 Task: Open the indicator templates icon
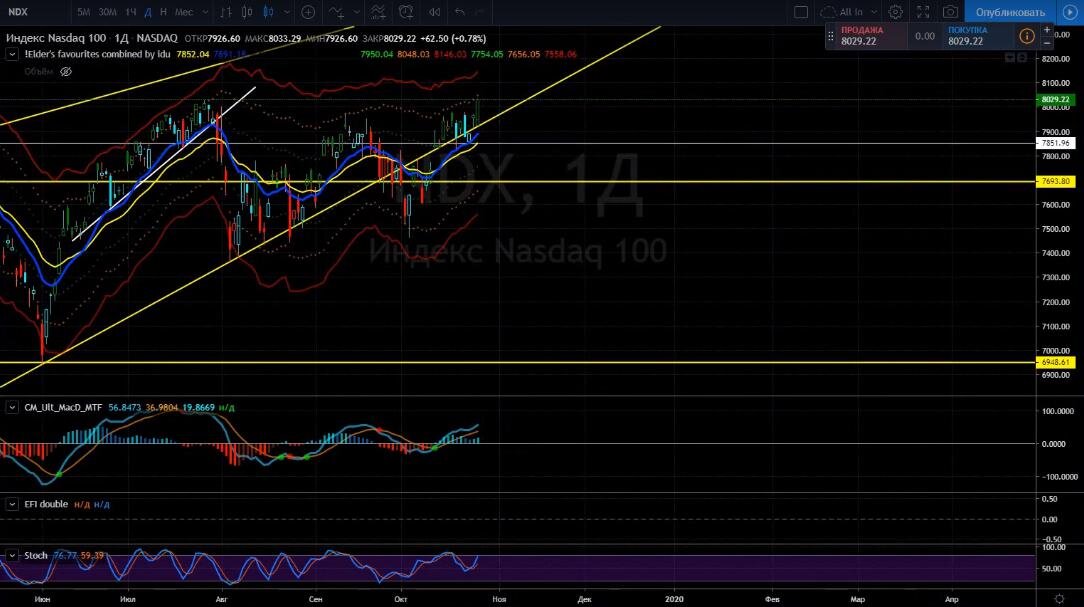click(x=378, y=12)
